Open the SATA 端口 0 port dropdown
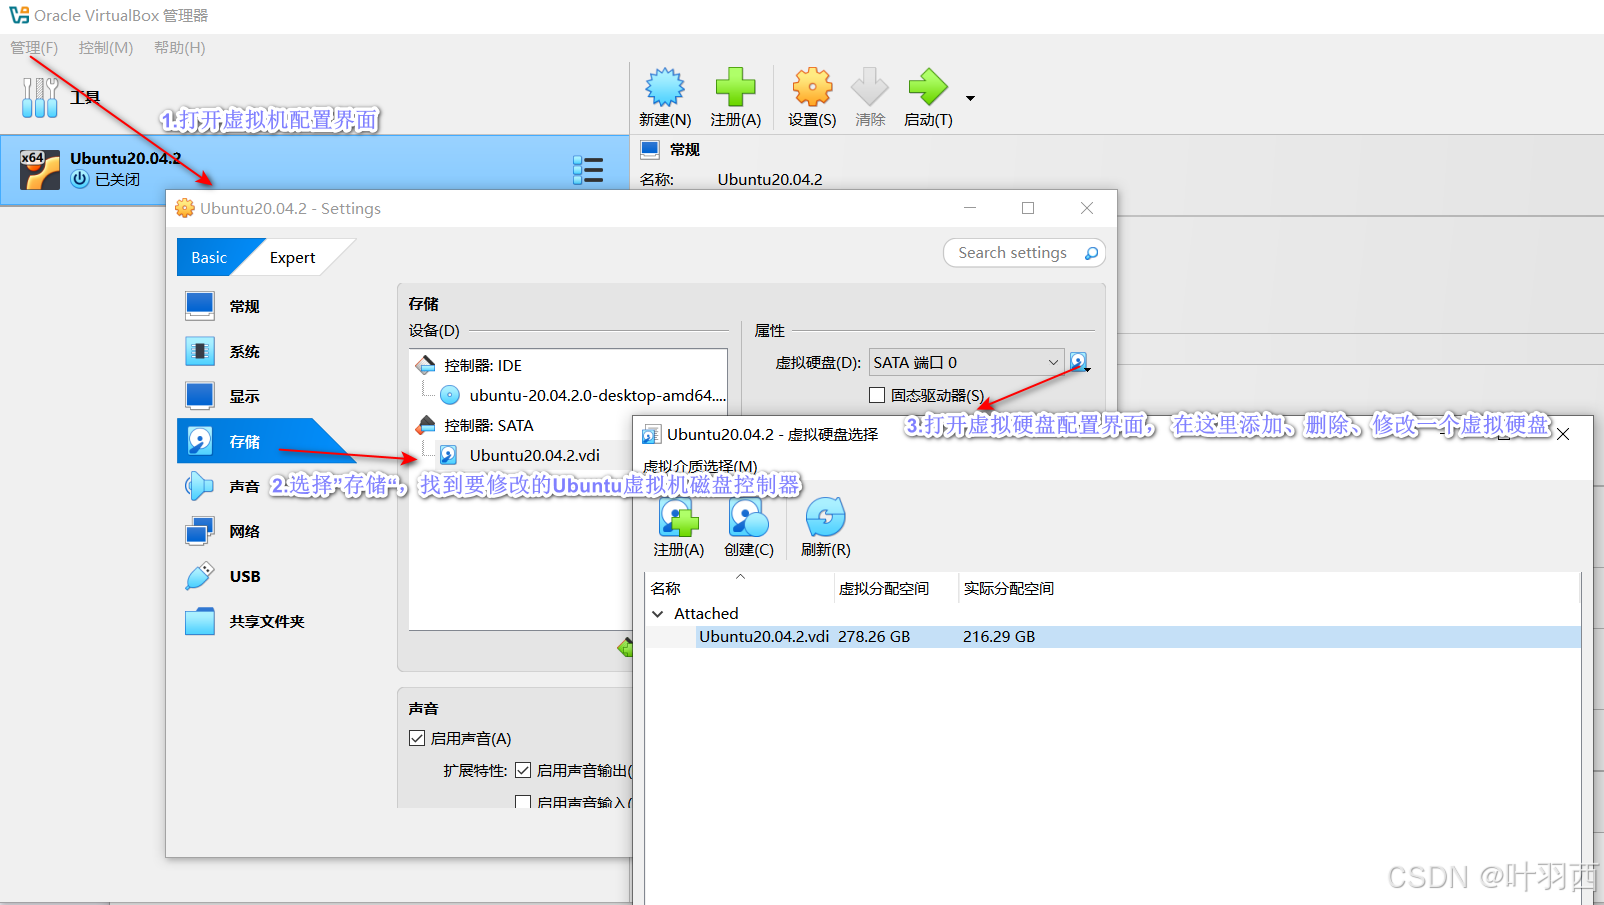 pos(966,362)
